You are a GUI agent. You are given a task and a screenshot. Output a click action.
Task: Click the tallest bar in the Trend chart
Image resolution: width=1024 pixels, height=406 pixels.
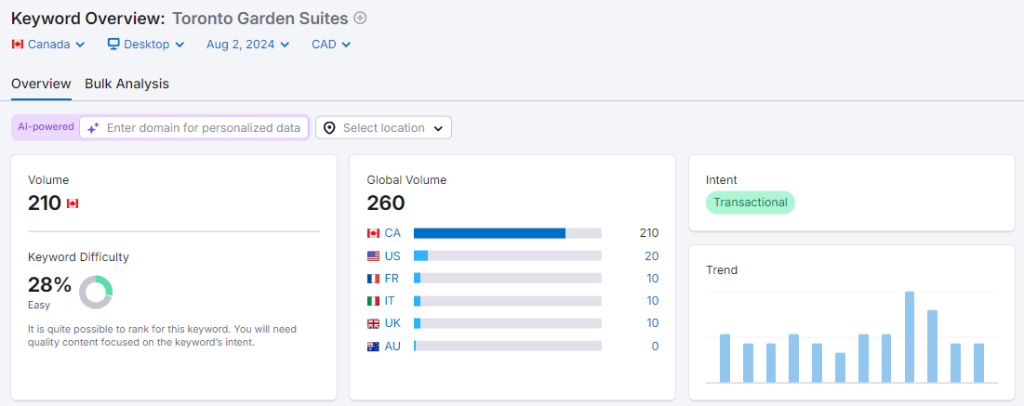pos(909,337)
